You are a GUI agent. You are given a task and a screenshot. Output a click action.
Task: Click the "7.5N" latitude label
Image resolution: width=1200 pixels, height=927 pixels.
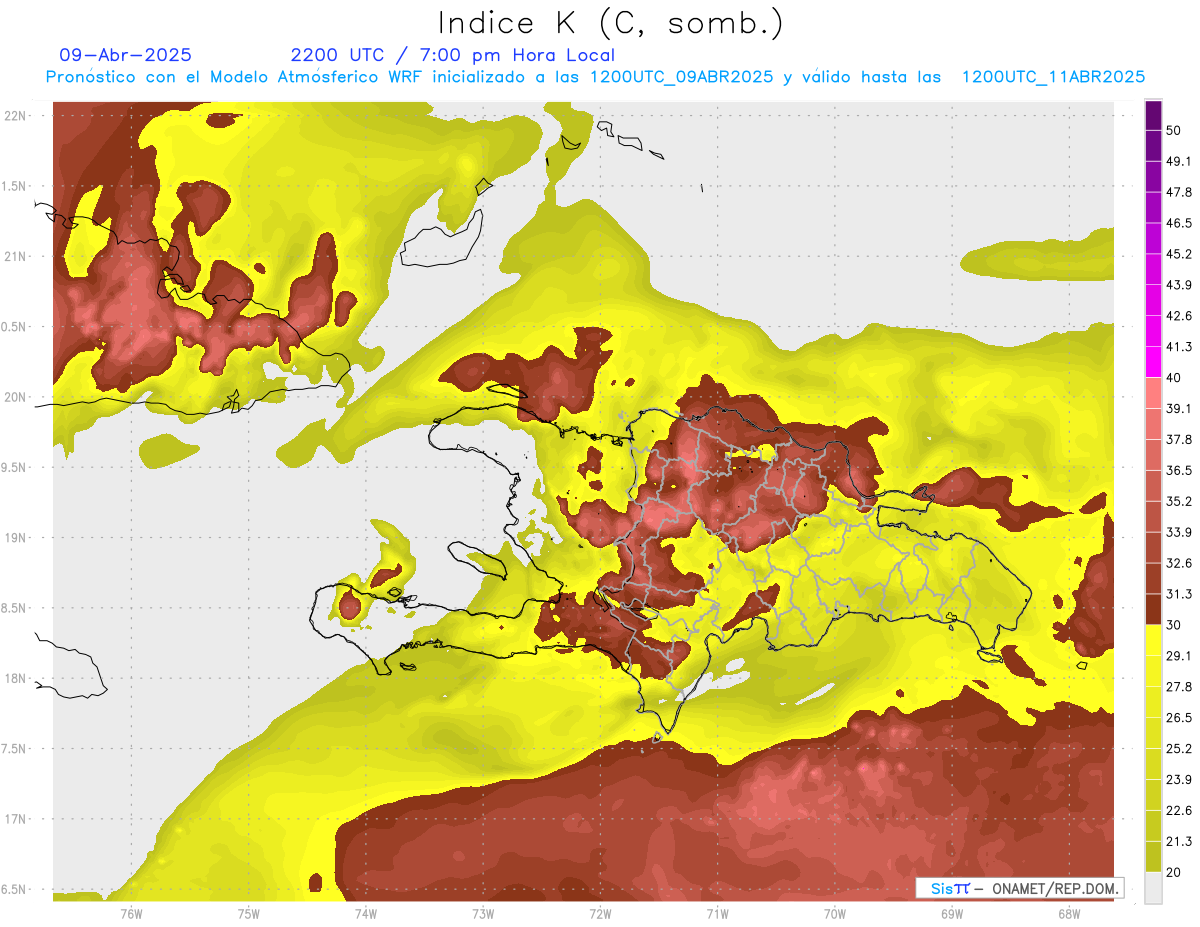pyautogui.click(x=15, y=749)
